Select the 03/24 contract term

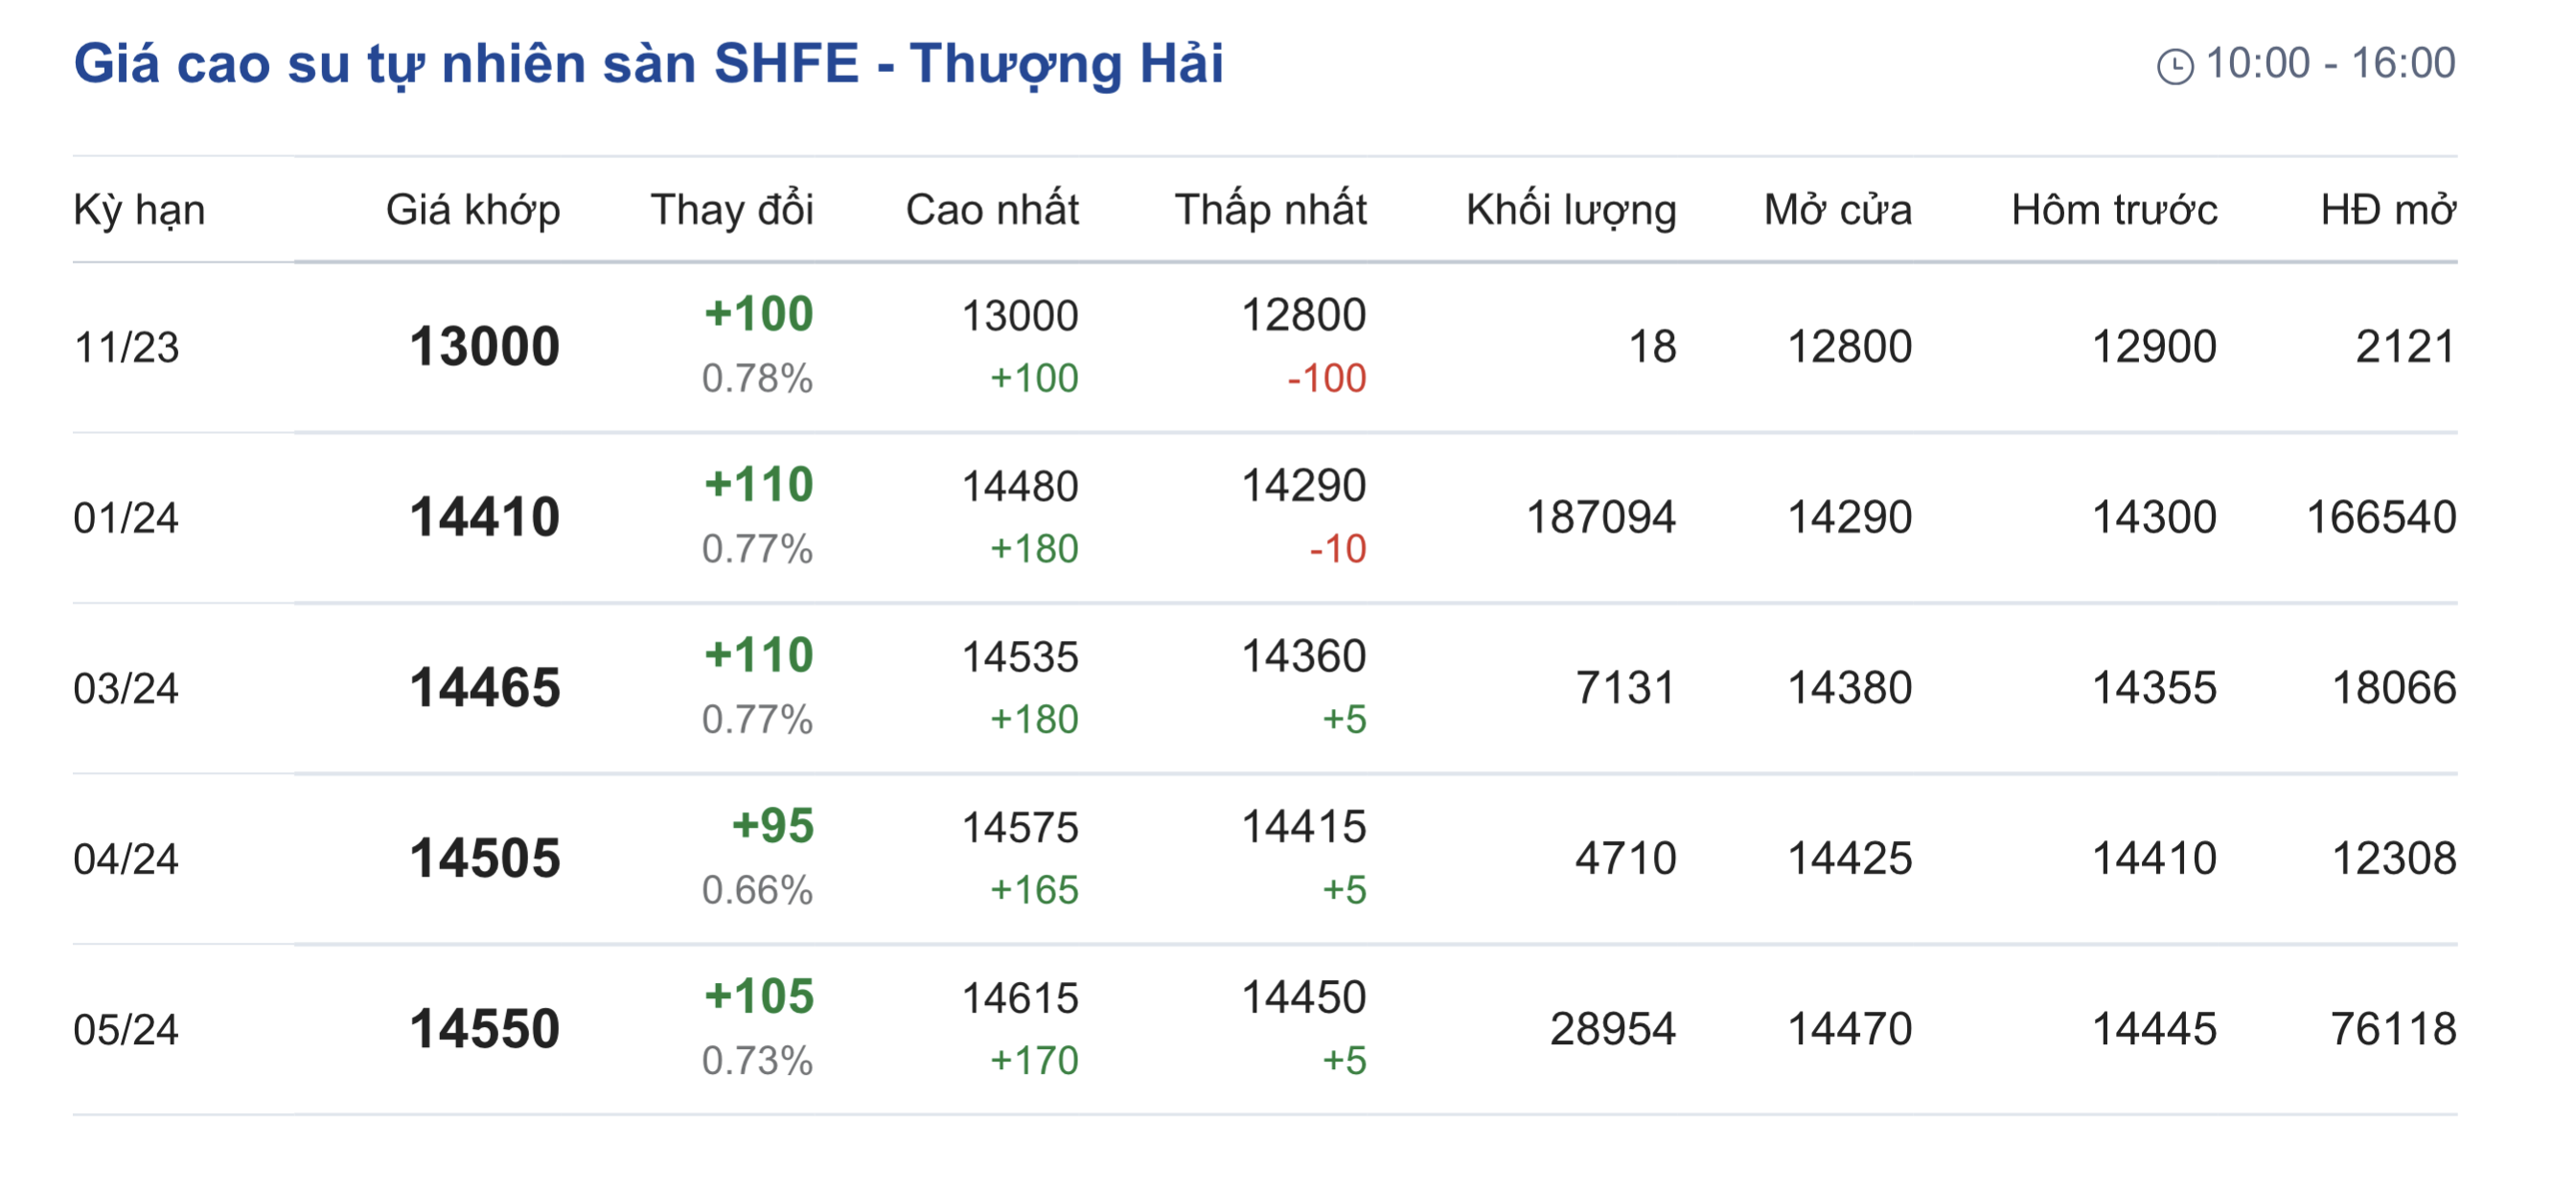click(x=126, y=689)
